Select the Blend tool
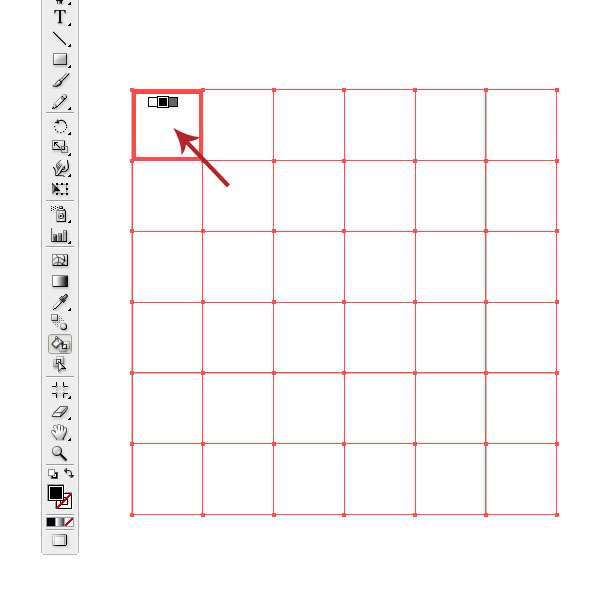Viewport: 600px width, 600px height. [x=59, y=322]
